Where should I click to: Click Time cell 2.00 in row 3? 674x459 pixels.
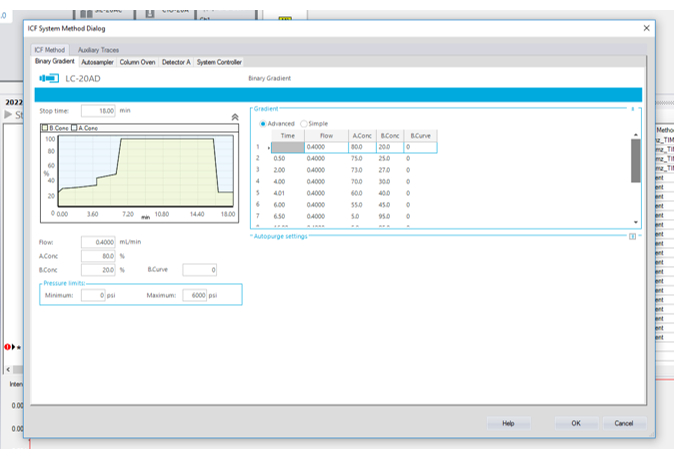point(288,170)
